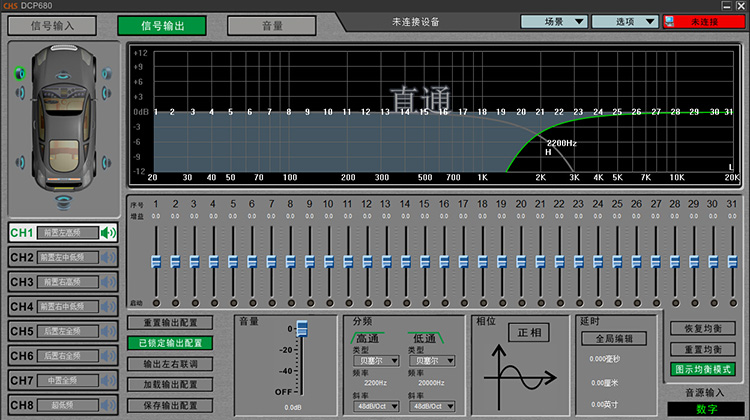Toggle the enable dot under EQ band 1
Viewport: 750px width, 420px height.
pyautogui.click(x=156, y=303)
